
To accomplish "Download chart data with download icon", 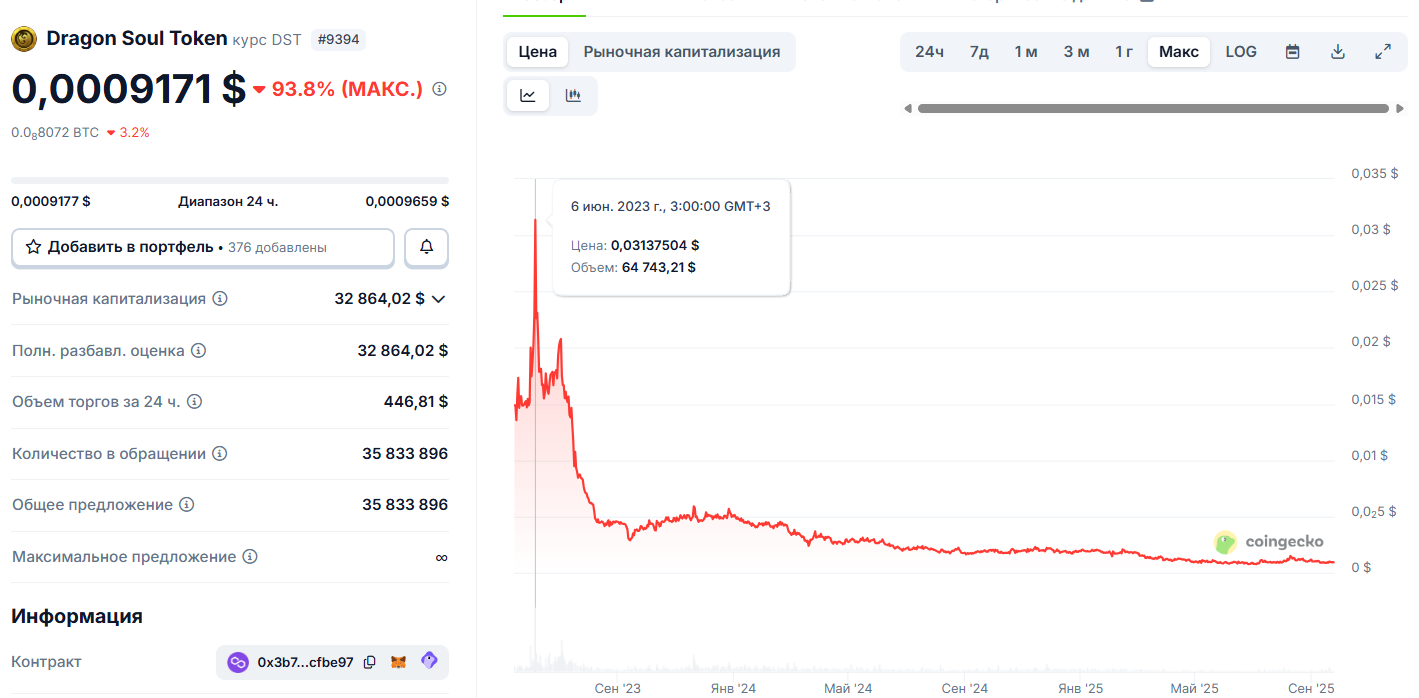I will (x=1338, y=52).
